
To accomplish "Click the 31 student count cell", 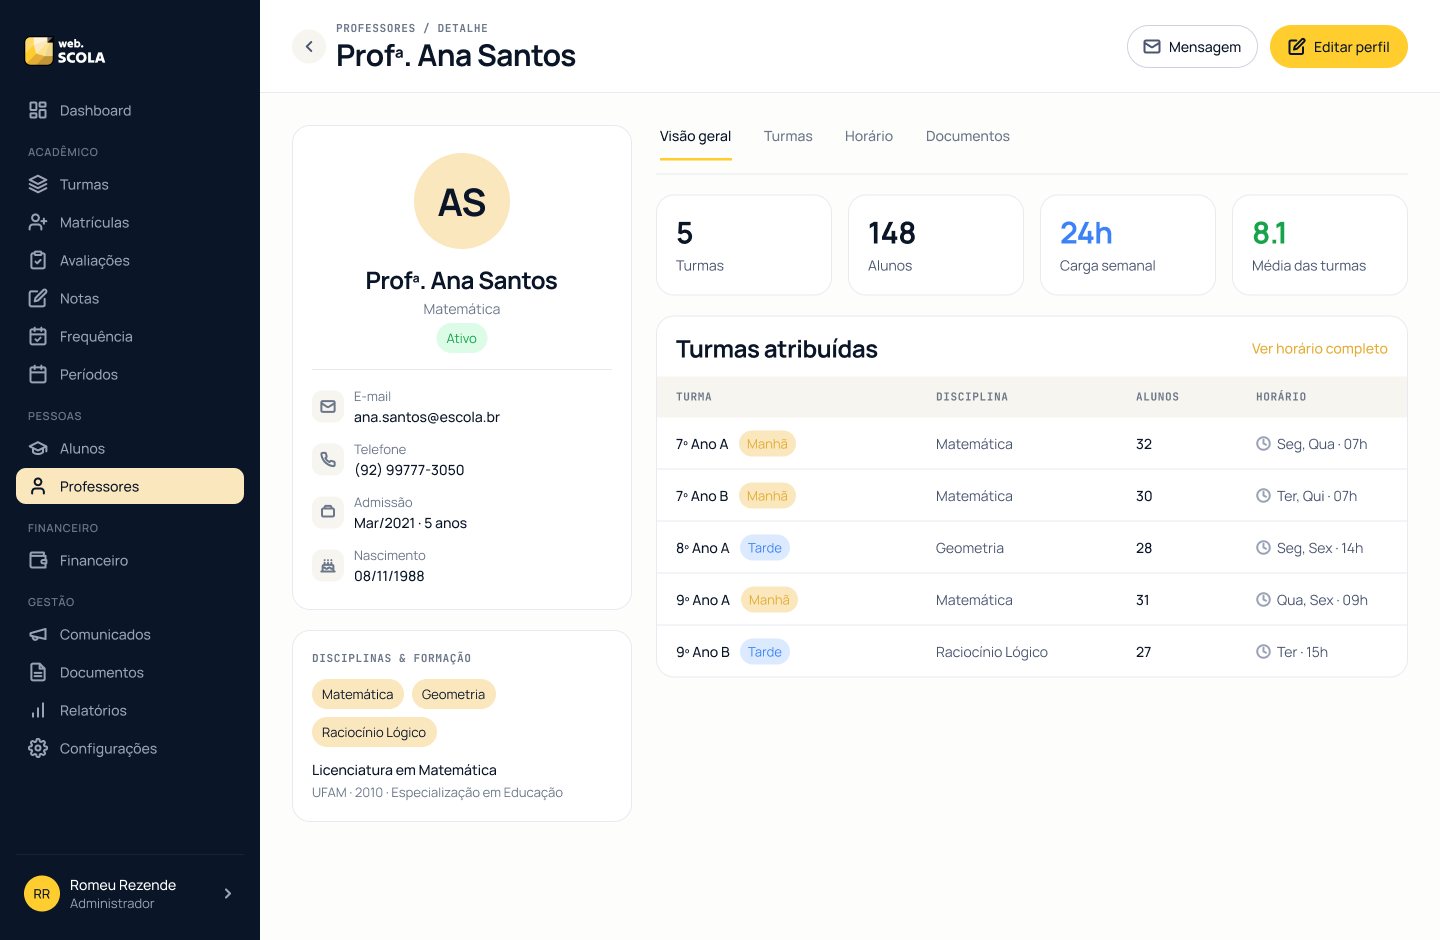I will (x=1143, y=600).
